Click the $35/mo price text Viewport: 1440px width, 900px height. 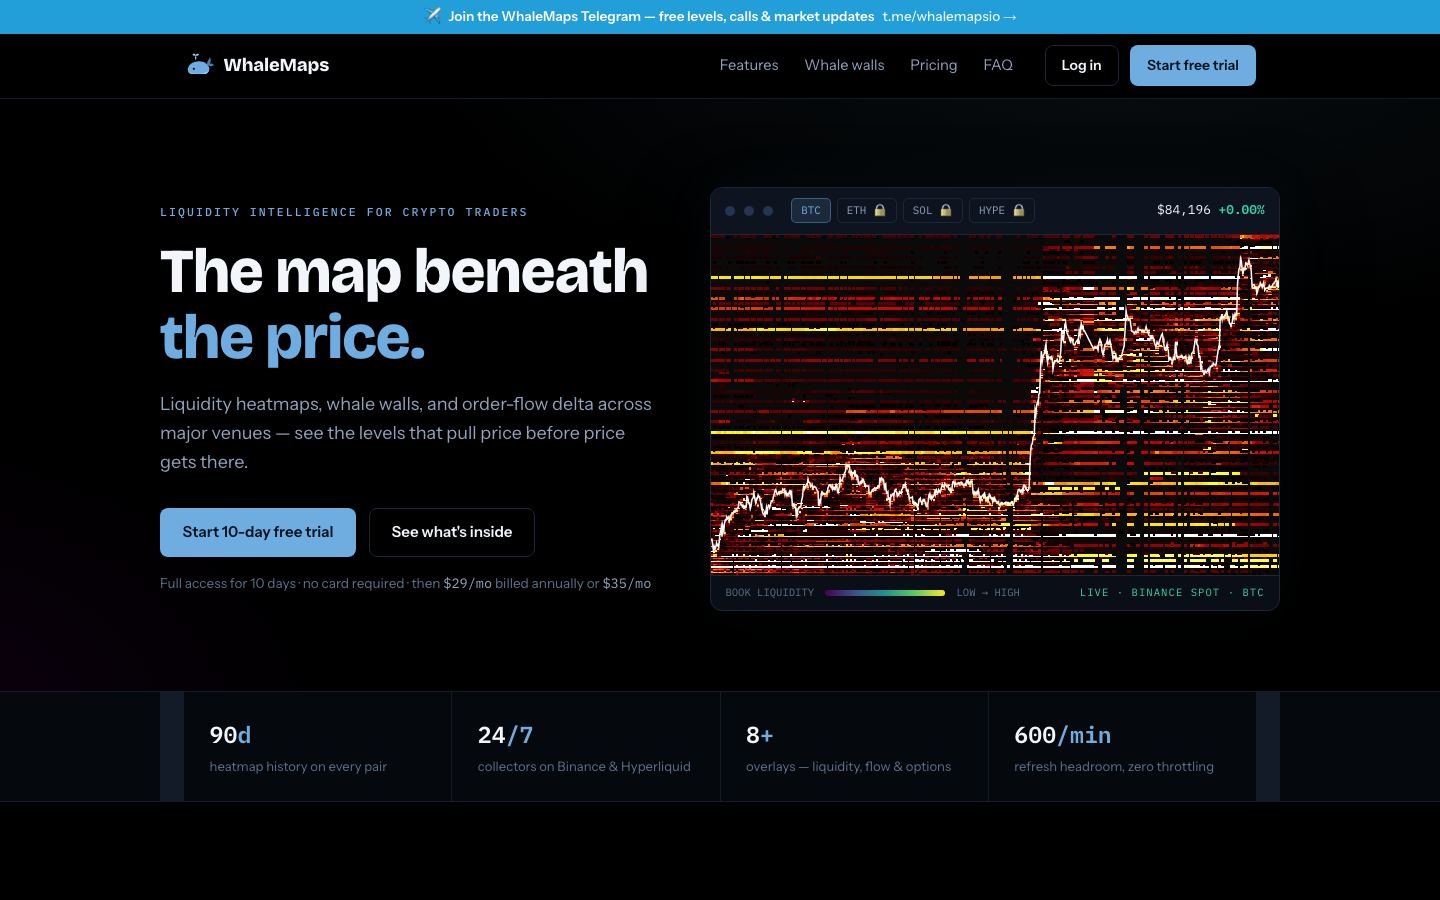[626, 584]
